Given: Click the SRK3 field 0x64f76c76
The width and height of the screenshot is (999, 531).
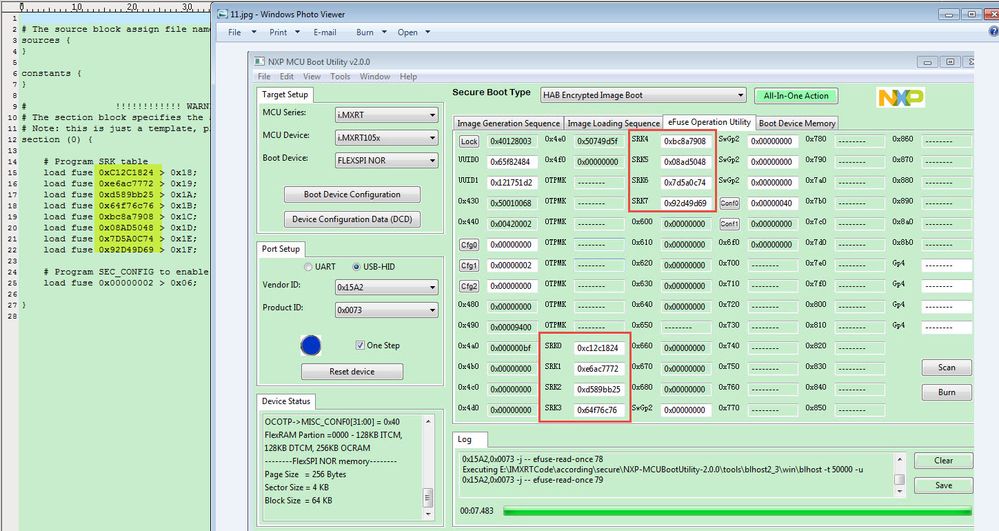Looking at the screenshot, I should click(x=598, y=410).
